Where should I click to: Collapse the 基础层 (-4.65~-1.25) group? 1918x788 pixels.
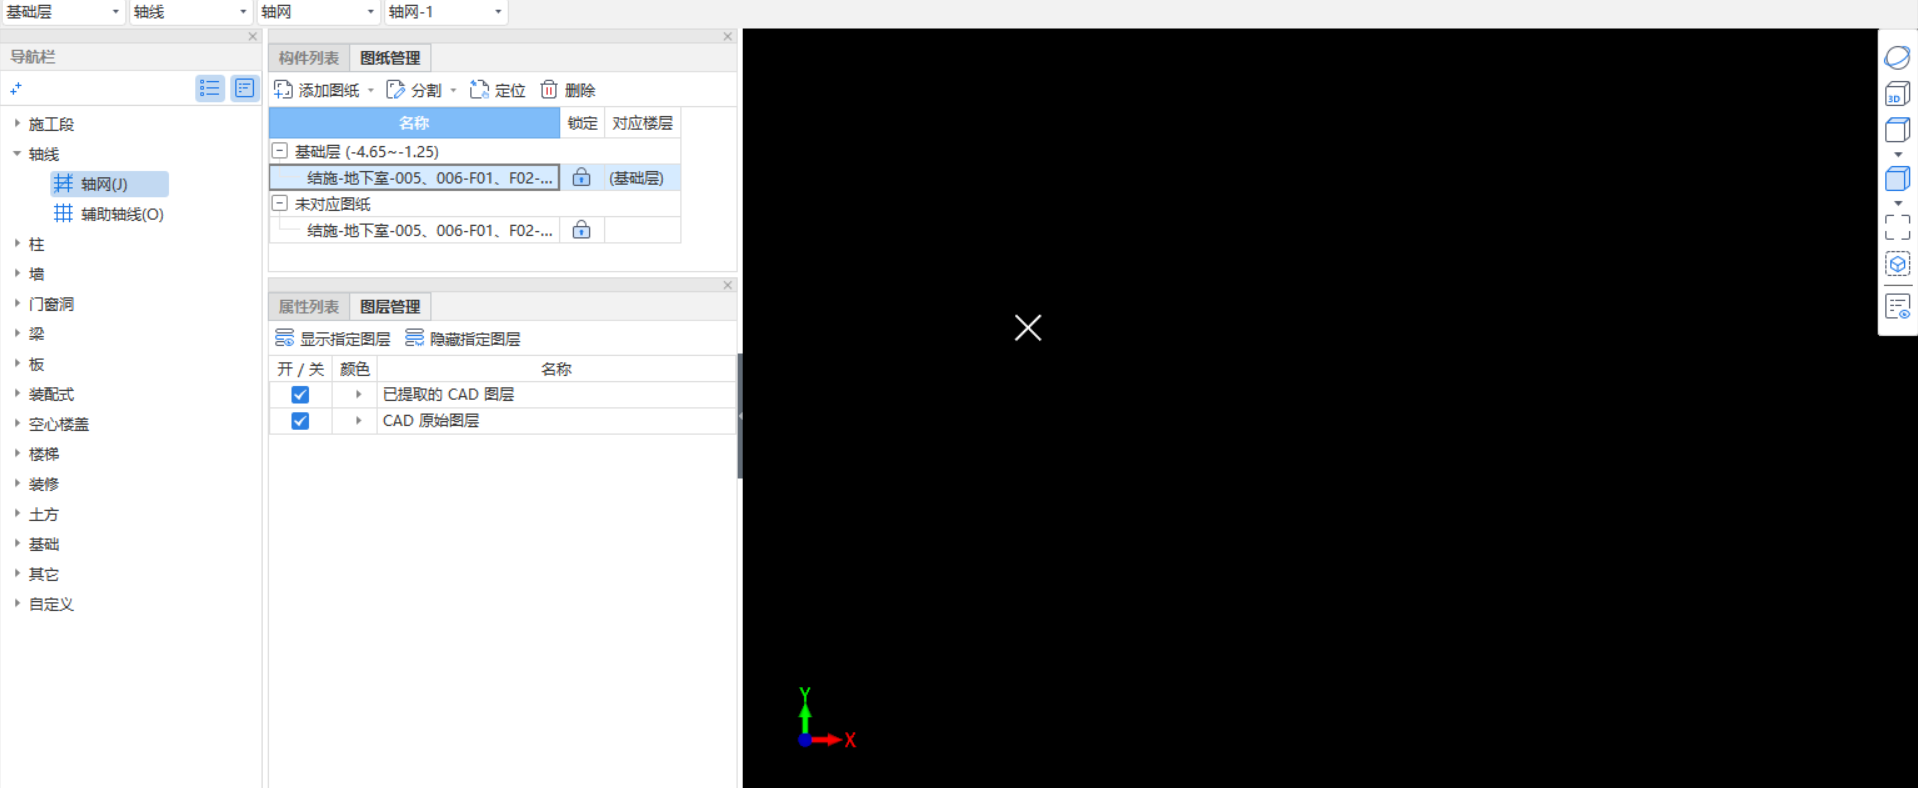click(x=280, y=151)
